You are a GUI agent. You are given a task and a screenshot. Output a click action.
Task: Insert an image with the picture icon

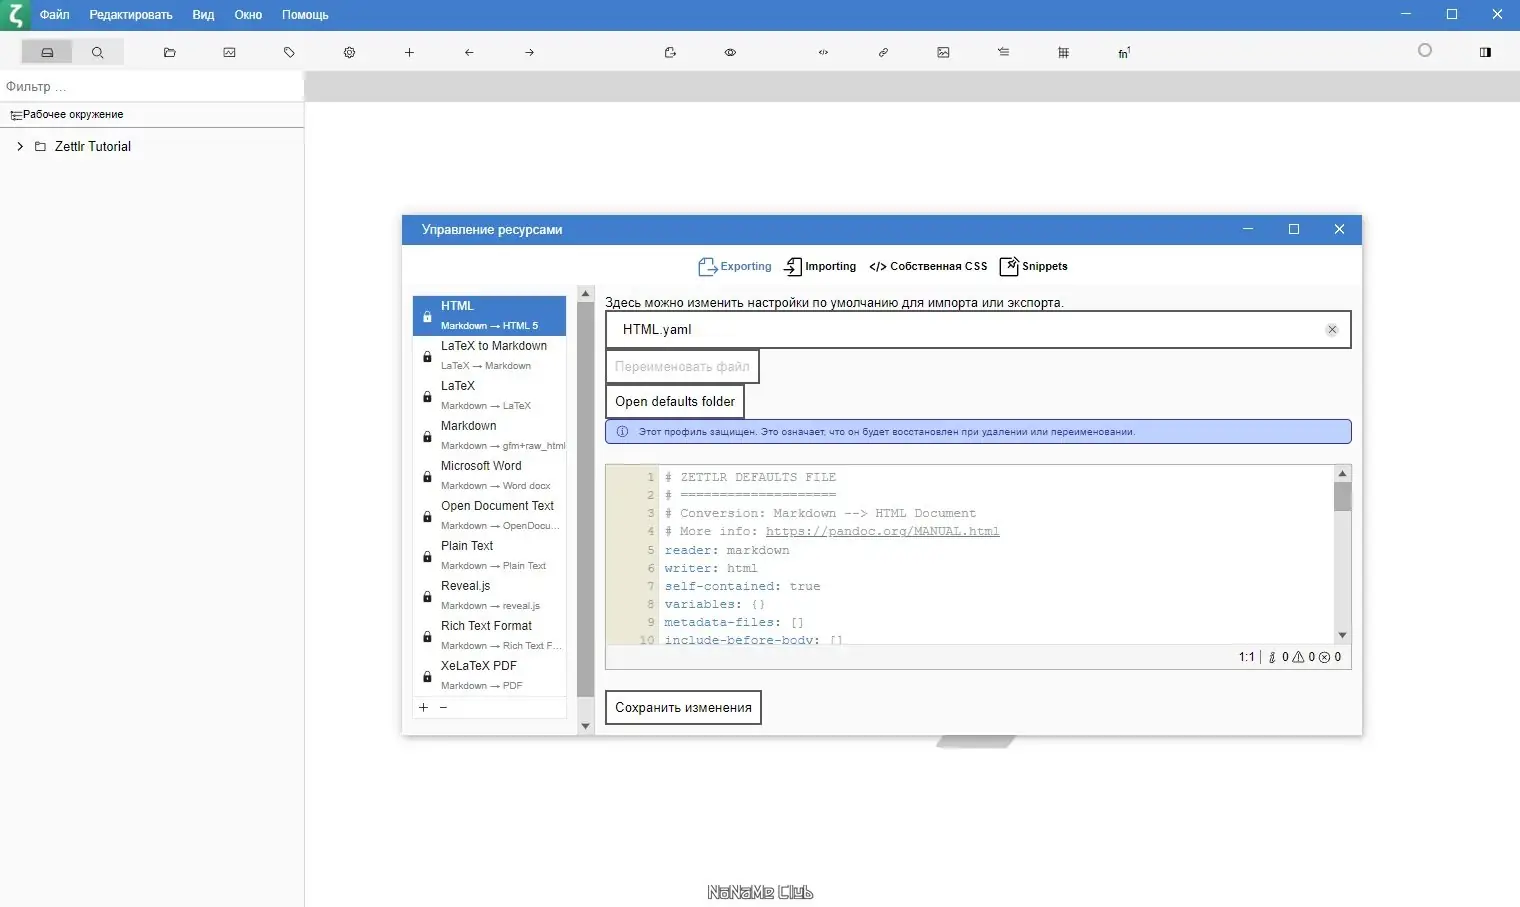tap(943, 52)
